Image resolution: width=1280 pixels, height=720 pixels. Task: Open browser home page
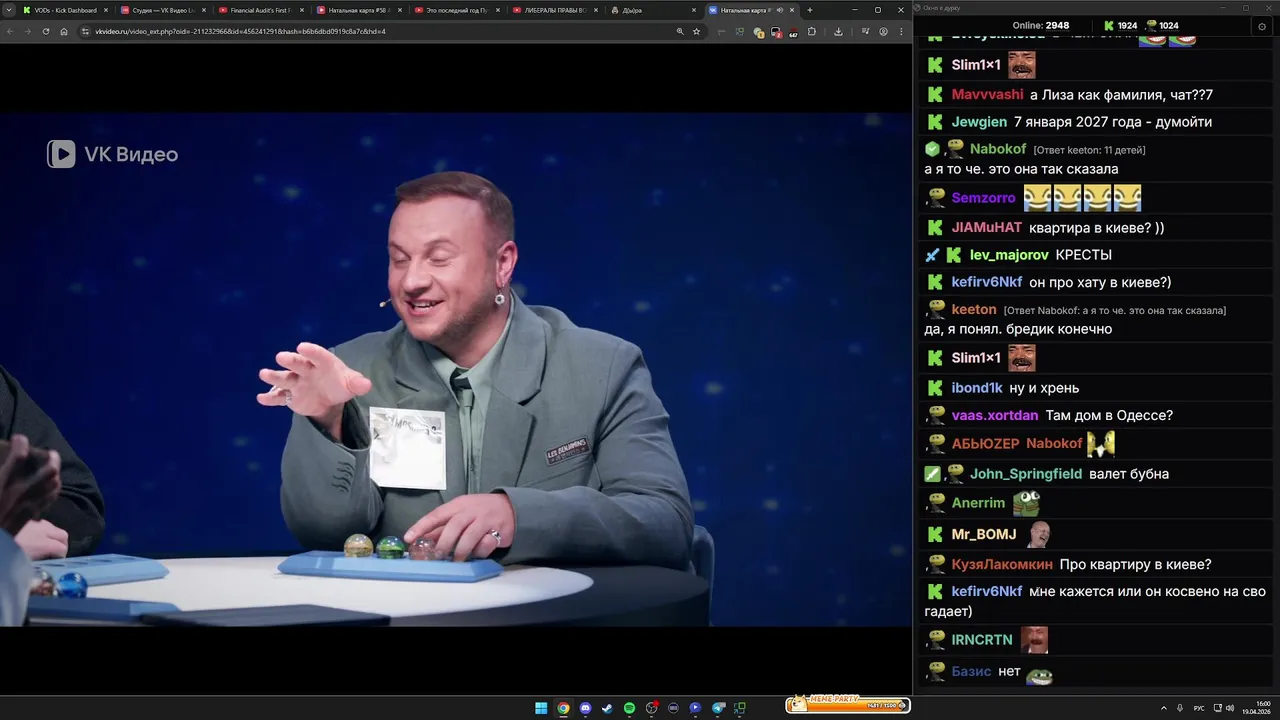tap(64, 31)
